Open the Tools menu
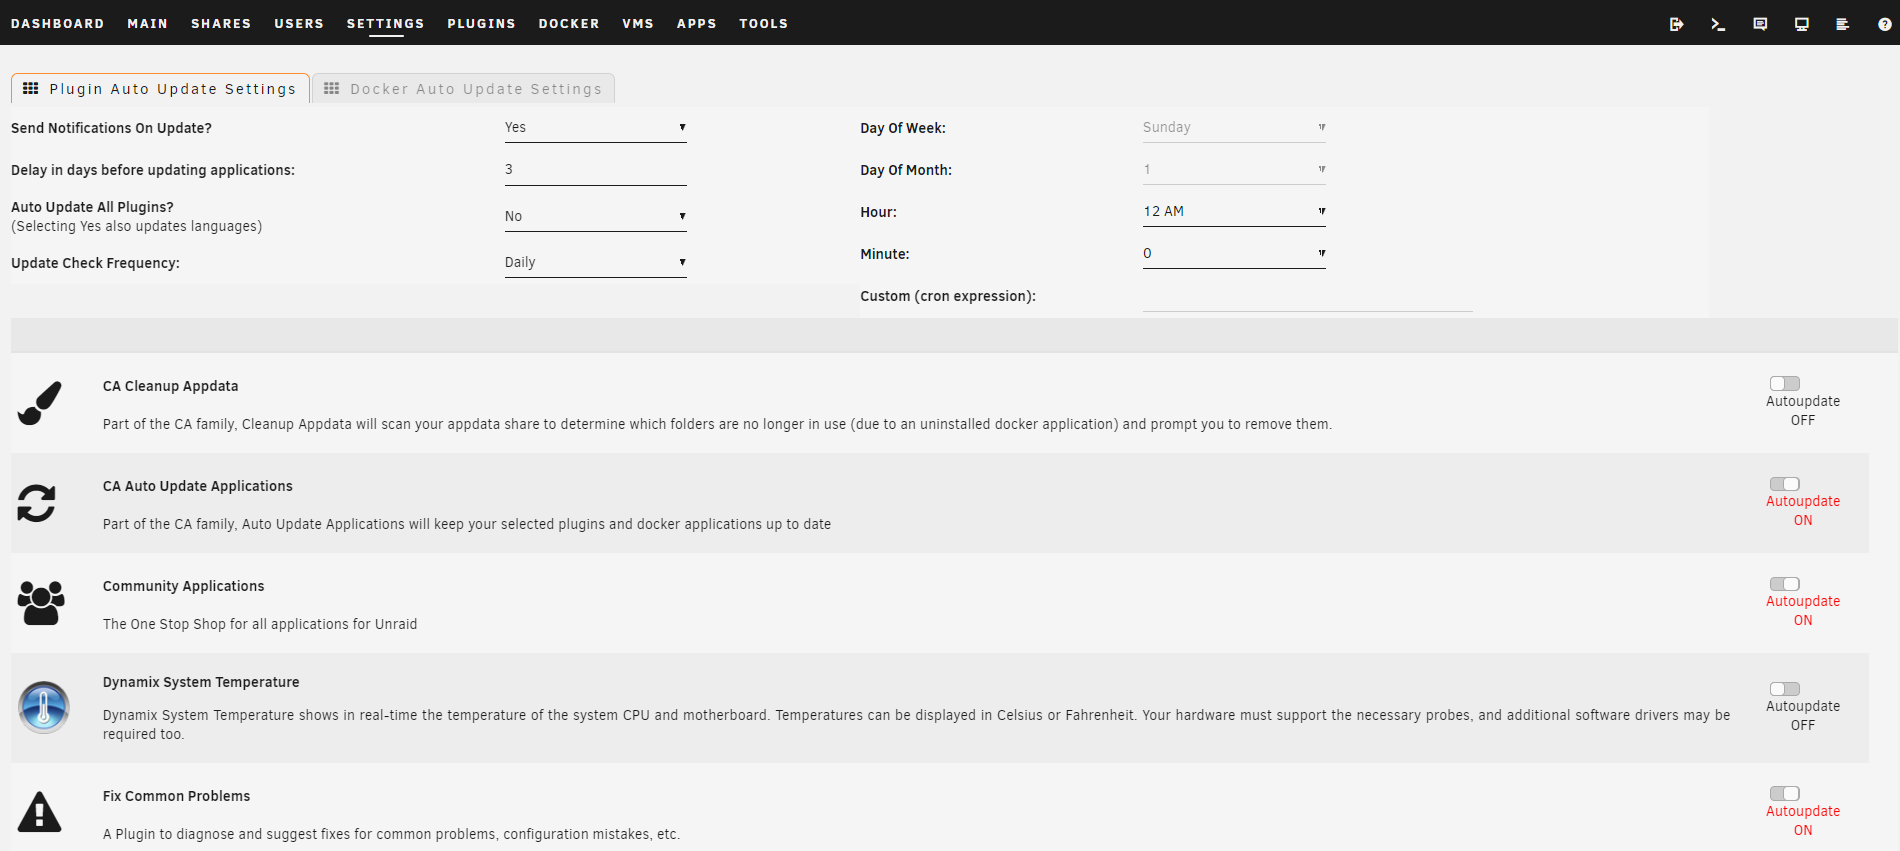Image resolution: width=1900 pixels, height=851 pixels. tap(764, 23)
